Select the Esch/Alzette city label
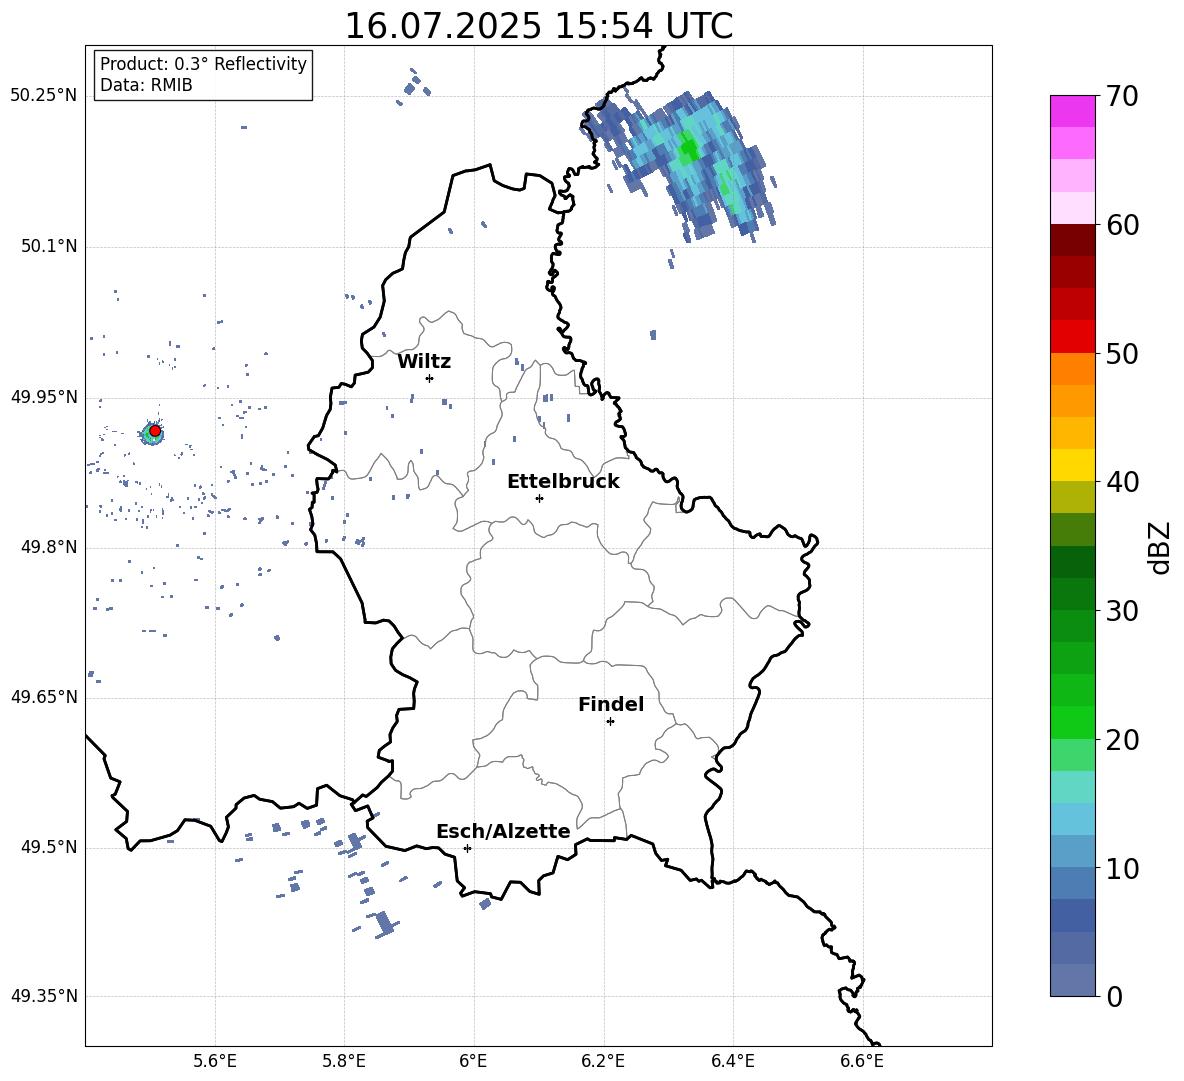The height and width of the screenshot is (1081, 1184). (x=503, y=832)
